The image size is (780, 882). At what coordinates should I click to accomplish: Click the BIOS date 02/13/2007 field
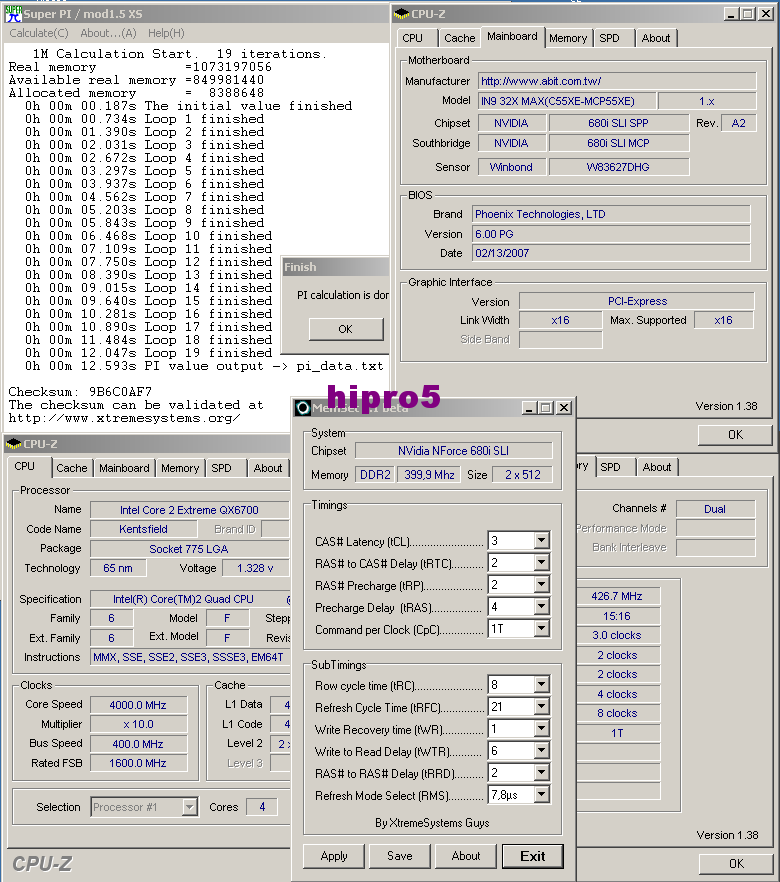(611, 253)
